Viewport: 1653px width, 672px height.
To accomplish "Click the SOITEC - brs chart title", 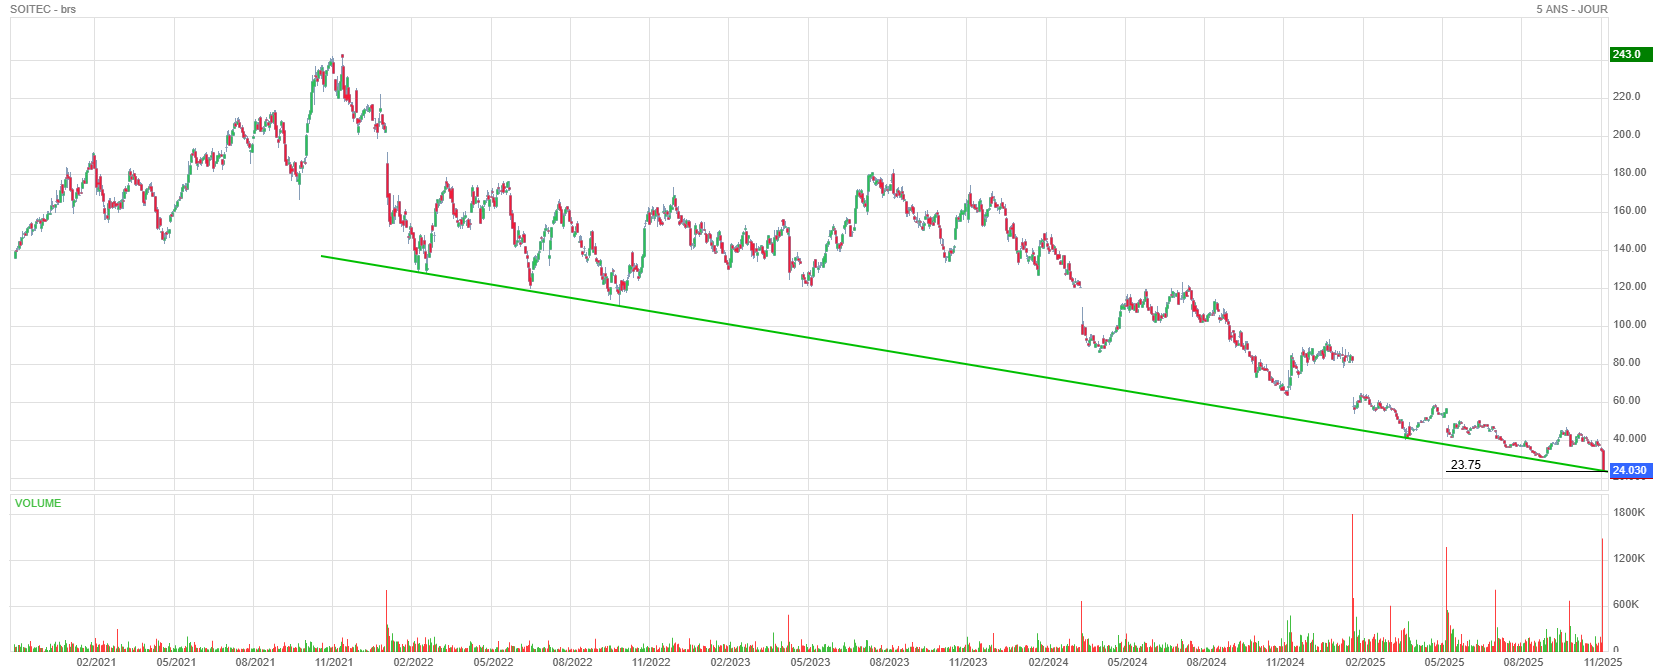I will pos(43,9).
